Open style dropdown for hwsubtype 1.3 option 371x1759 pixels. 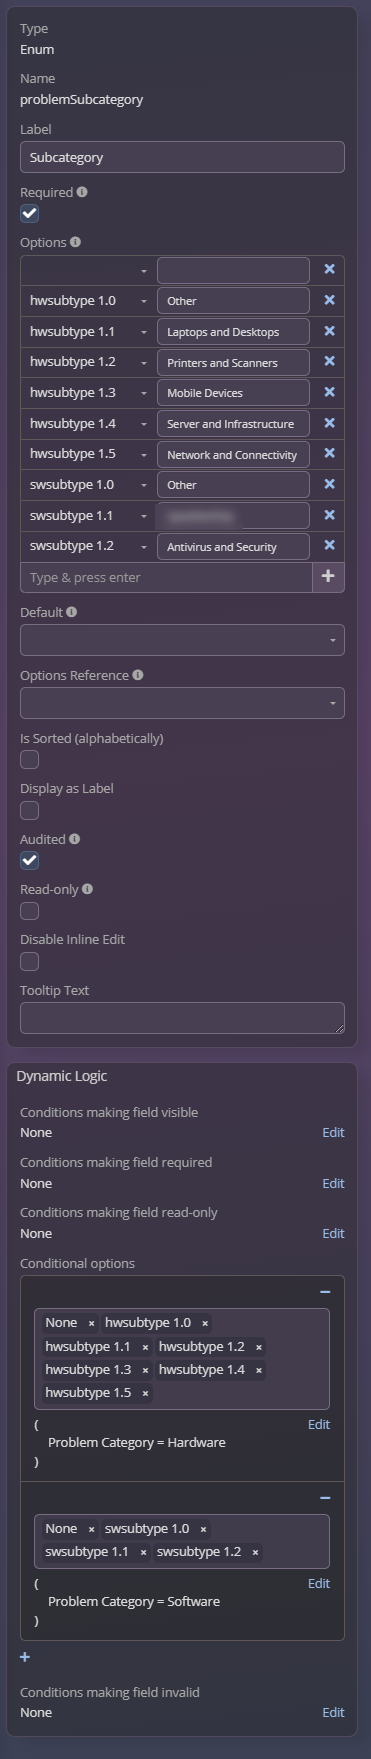tap(144, 393)
